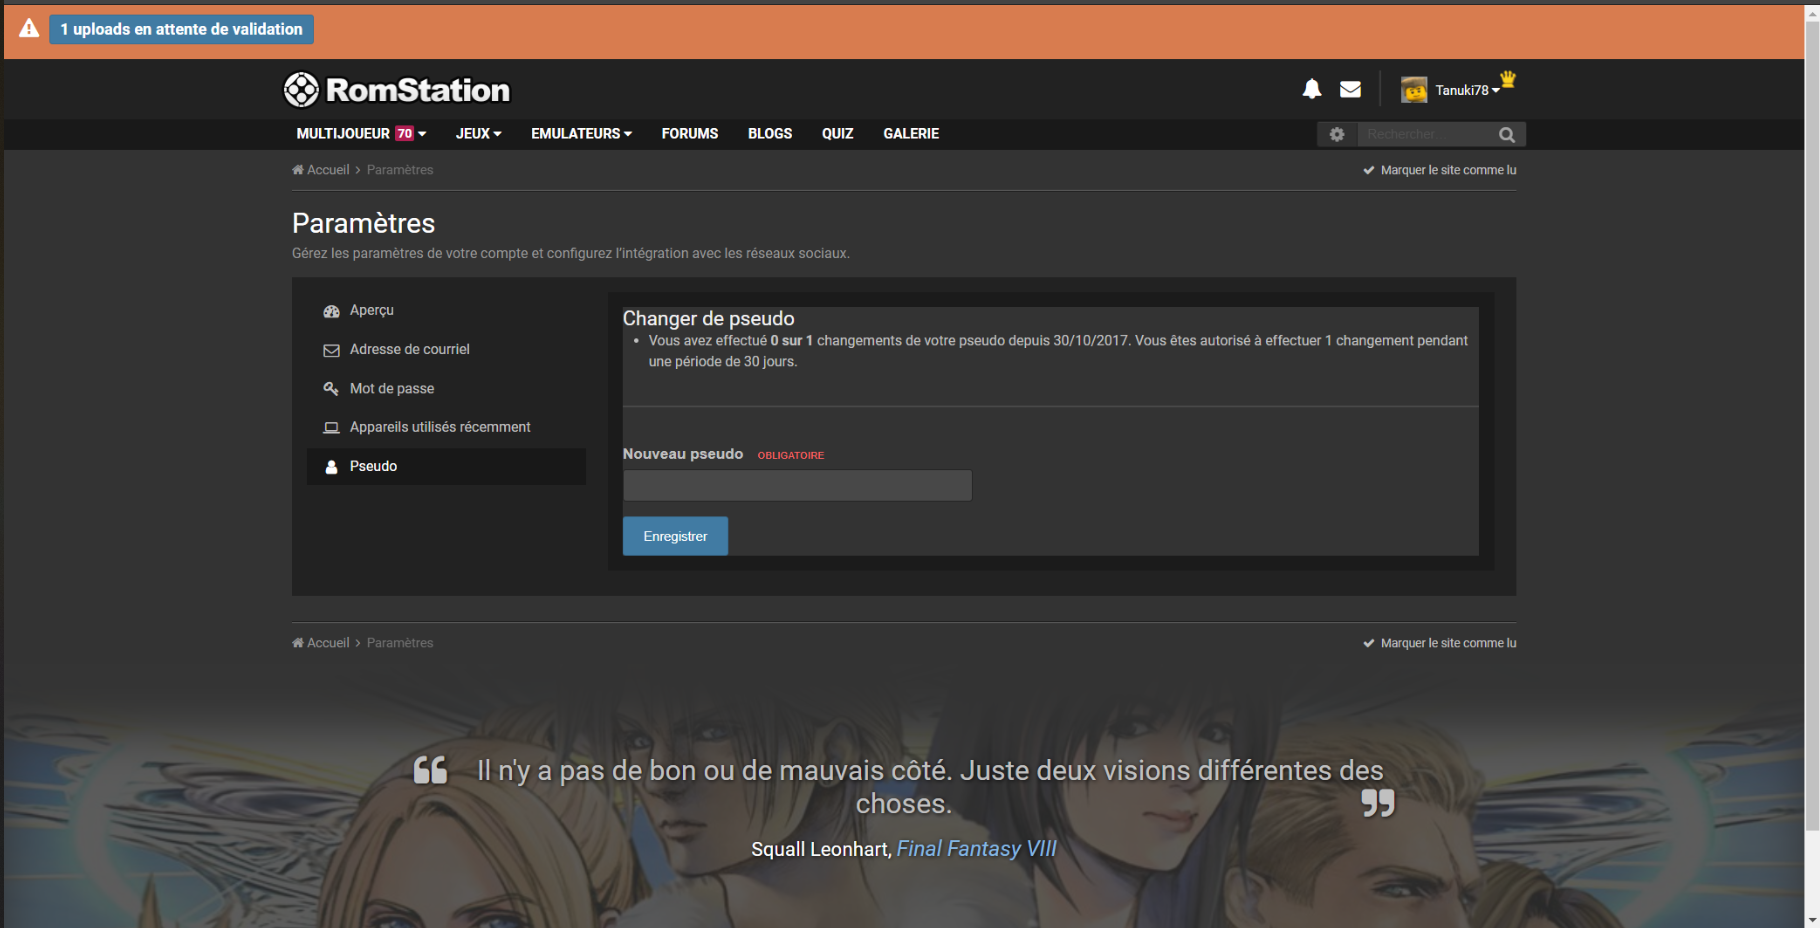Image resolution: width=1820 pixels, height=928 pixels.
Task: Click Paramètres in bottom breadcrumb
Action: tap(400, 643)
